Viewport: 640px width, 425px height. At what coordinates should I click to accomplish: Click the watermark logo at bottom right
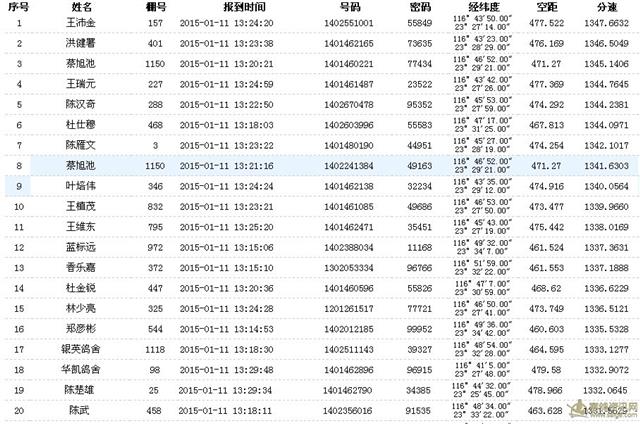click(603, 409)
